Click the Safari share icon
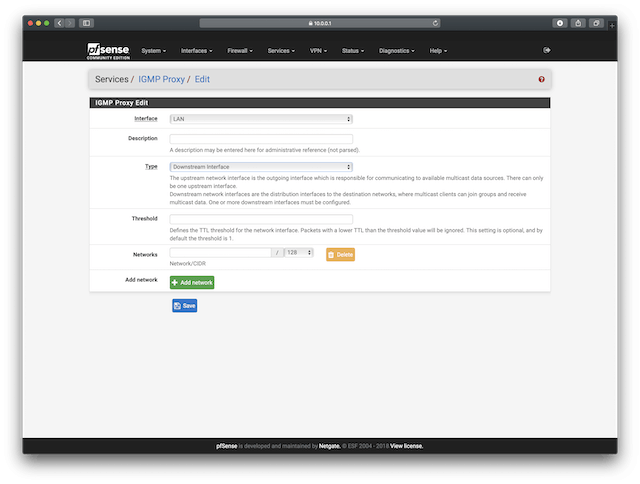 click(578, 23)
